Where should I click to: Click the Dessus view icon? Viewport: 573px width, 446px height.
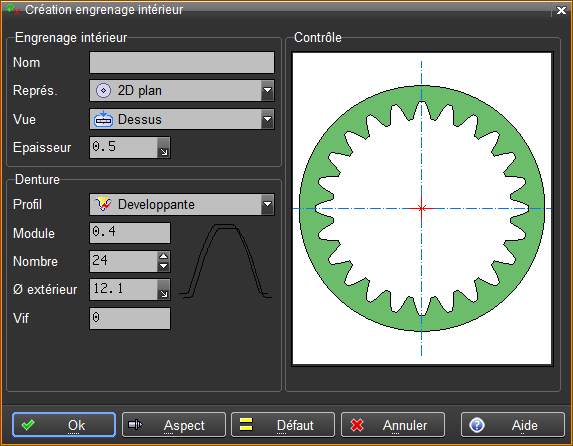pyautogui.click(x=103, y=119)
